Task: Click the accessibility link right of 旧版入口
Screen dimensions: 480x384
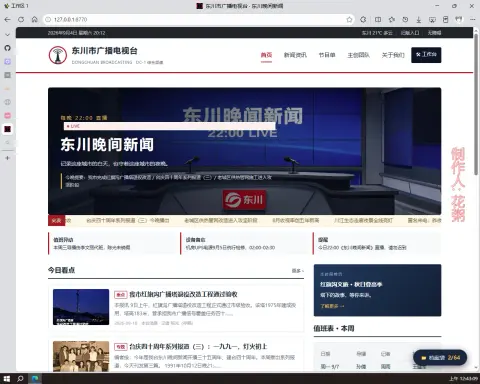Action: point(434,33)
